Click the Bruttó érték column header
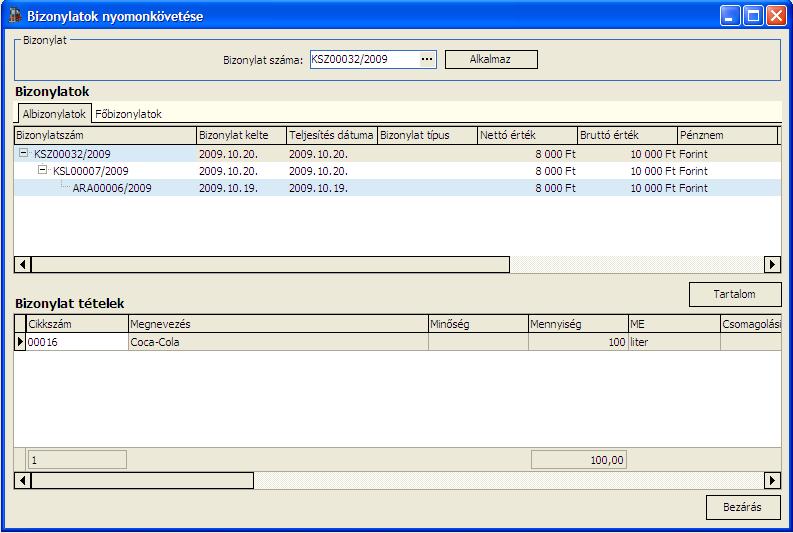This screenshot has height=533, width=793. click(627, 135)
